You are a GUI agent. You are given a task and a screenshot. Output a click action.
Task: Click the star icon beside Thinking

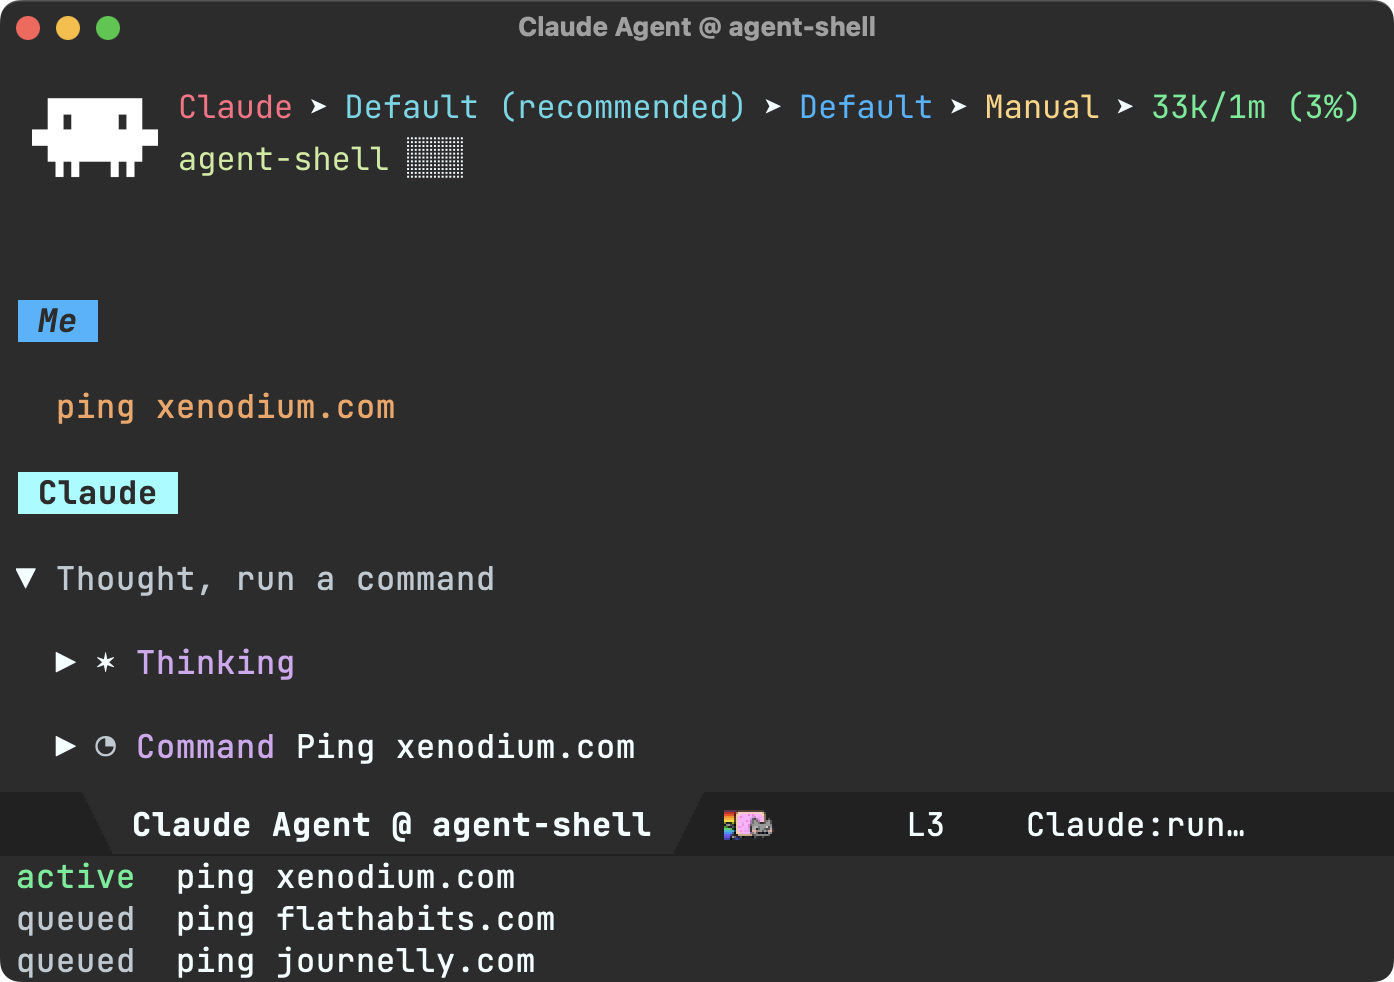point(105,662)
